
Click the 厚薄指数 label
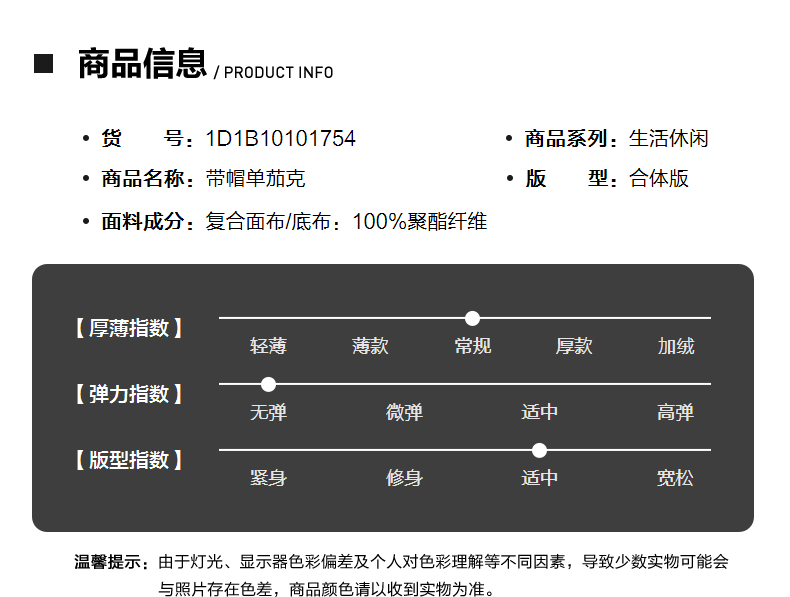pos(128,328)
